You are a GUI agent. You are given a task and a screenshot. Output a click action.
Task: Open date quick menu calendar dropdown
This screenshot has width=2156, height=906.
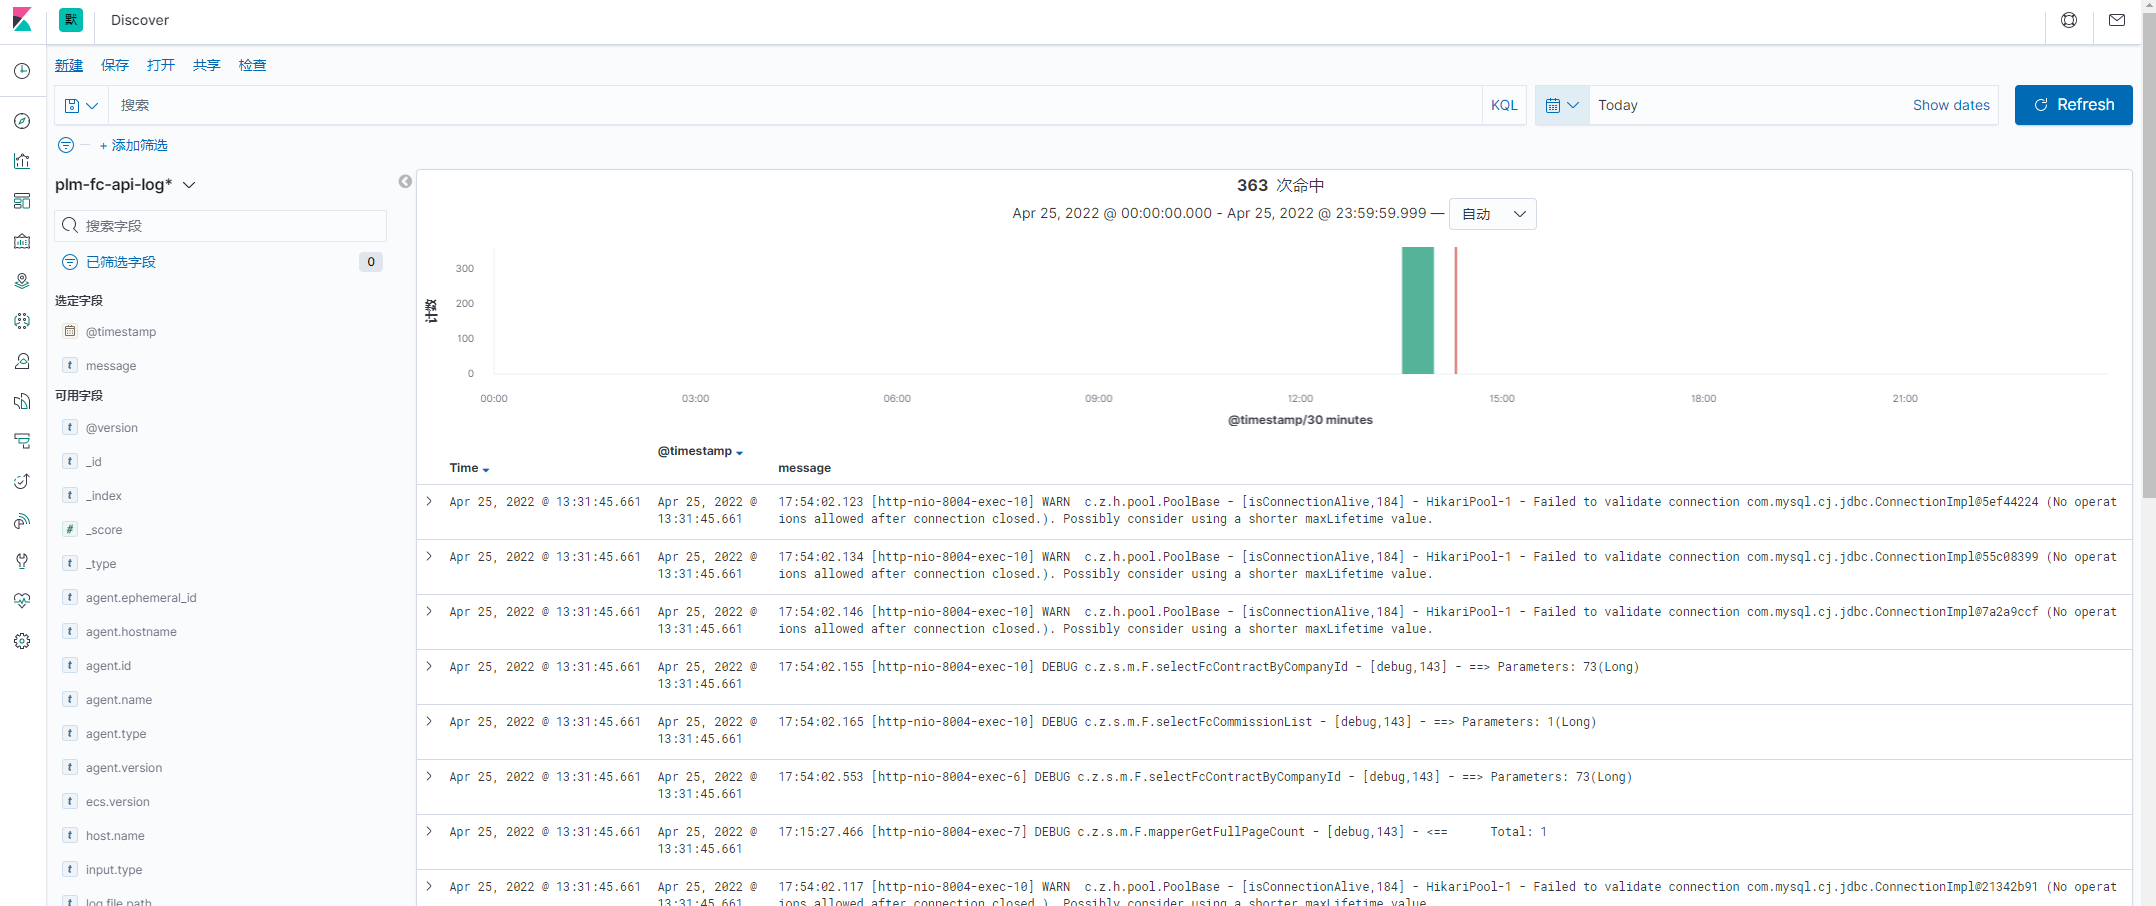tap(1562, 105)
